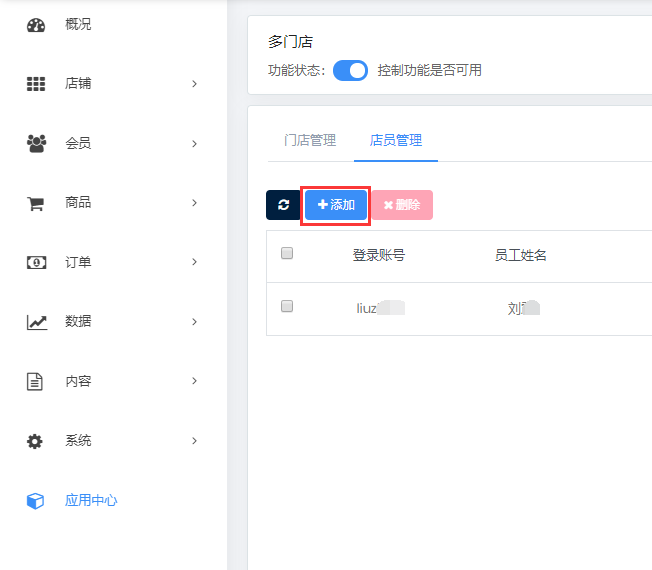Image resolution: width=652 pixels, height=570 pixels.
Task: Click the dashboard gauge icon for 概况
Action: [x=36, y=25]
